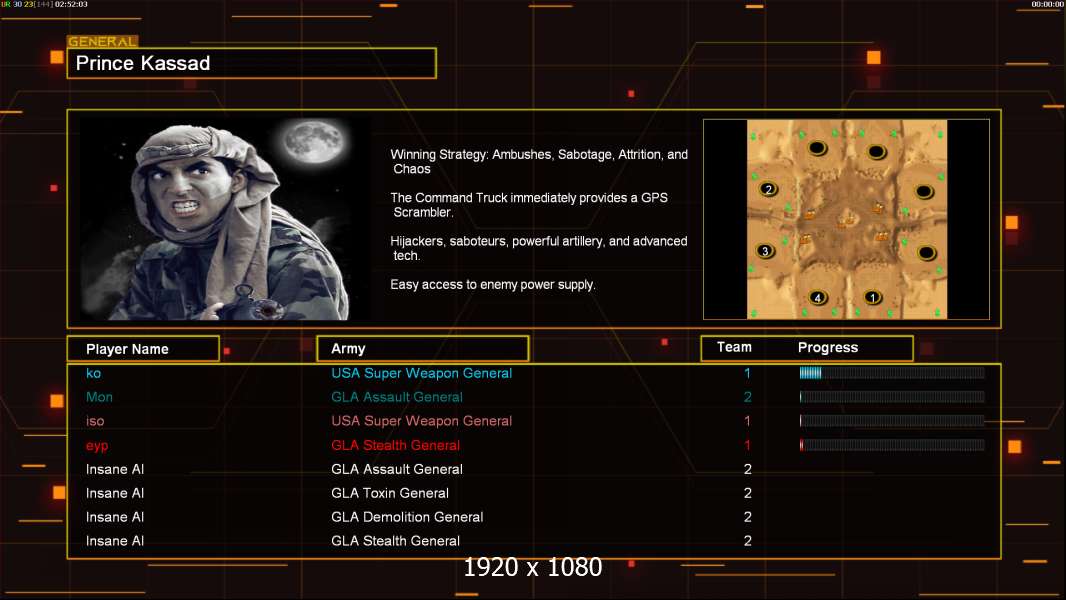Click the 02:52:03 timer readout
This screenshot has width=1066, height=600.
click(71, 4)
